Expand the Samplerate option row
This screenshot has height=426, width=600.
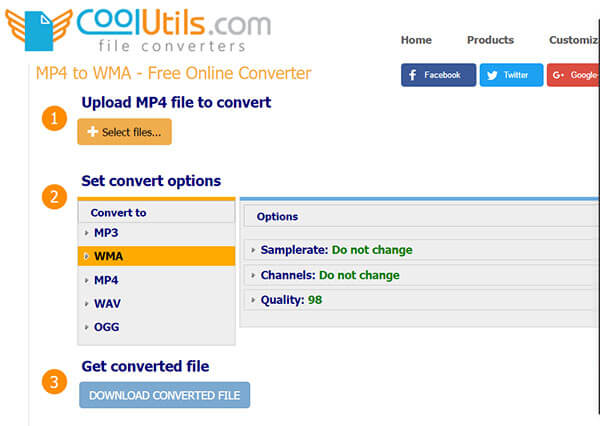tap(335, 250)
